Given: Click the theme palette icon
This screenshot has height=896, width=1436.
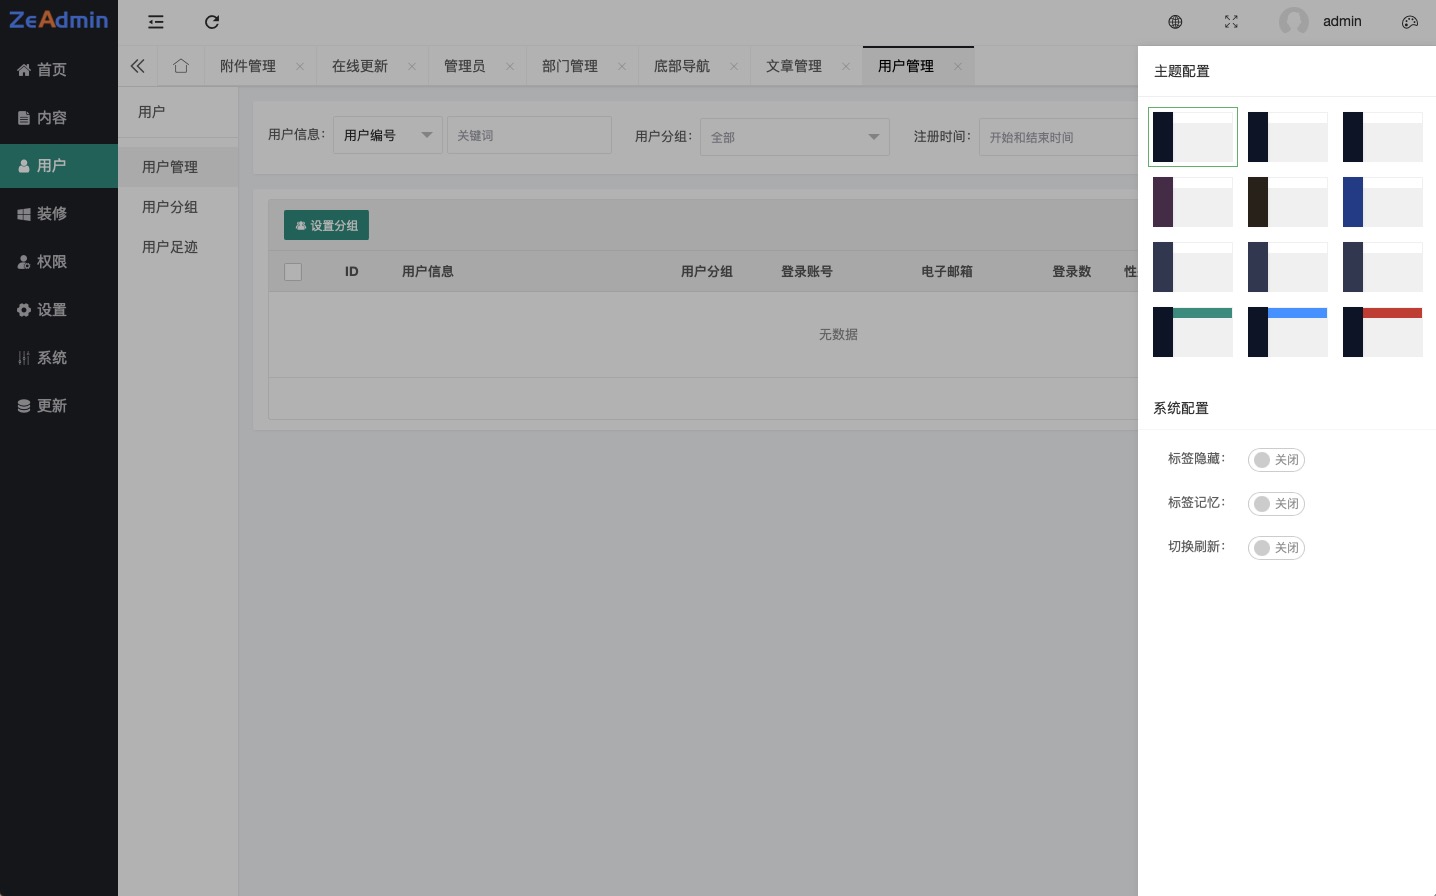Looking at the screenshot, I should pyautogui.click(x=1410, y=22).
